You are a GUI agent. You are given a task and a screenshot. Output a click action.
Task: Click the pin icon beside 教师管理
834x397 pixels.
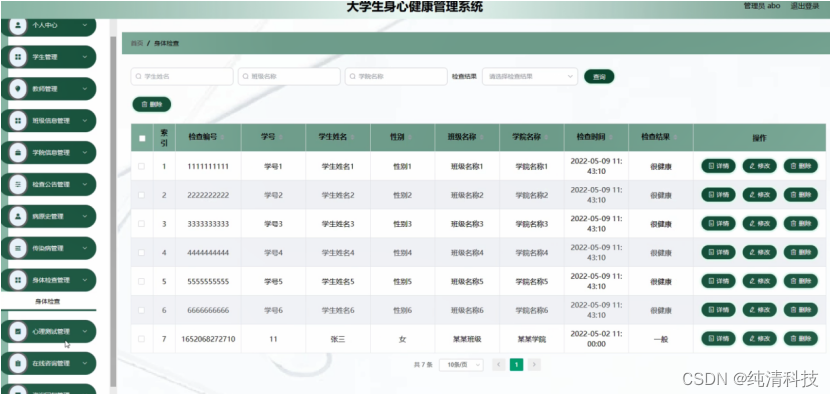(18, 89)
